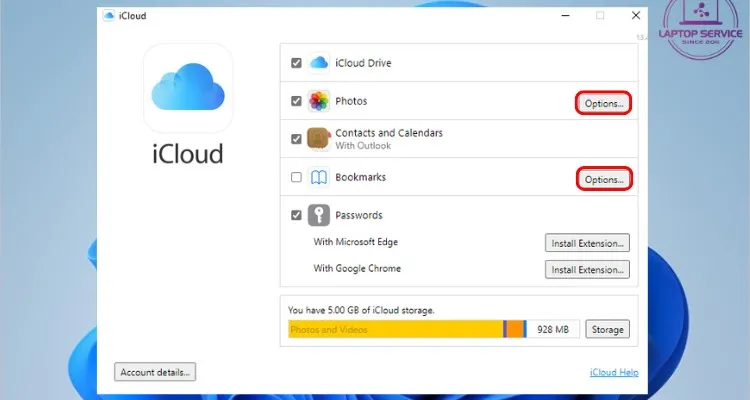Click the iCloud Drive cloud icon
This screenshot has width=750, height=400.
tap(319, 63)
